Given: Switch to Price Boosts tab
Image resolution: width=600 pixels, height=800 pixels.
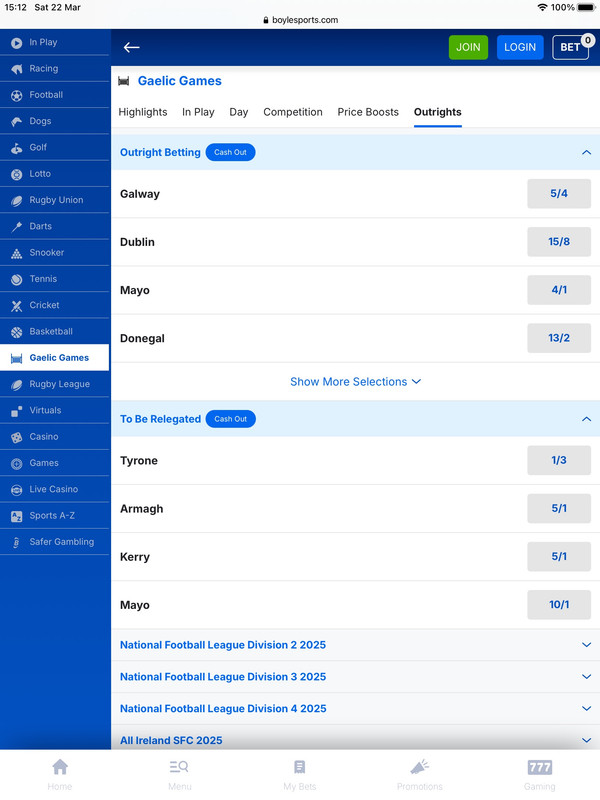Looking at the screenshot, I should [x=368, y=112].
